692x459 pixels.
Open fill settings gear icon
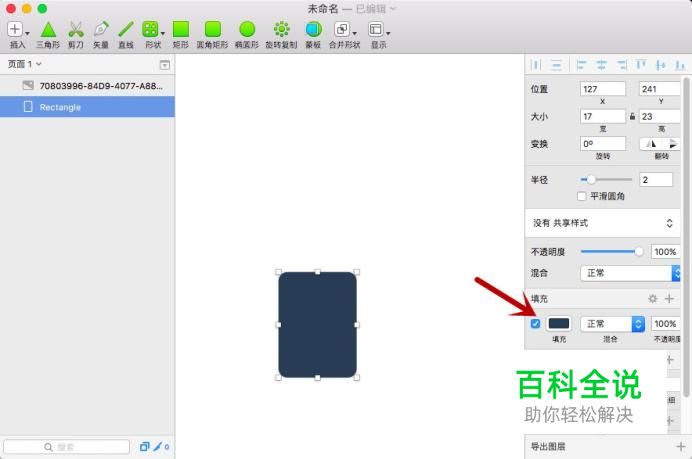(x=653, y=299)
